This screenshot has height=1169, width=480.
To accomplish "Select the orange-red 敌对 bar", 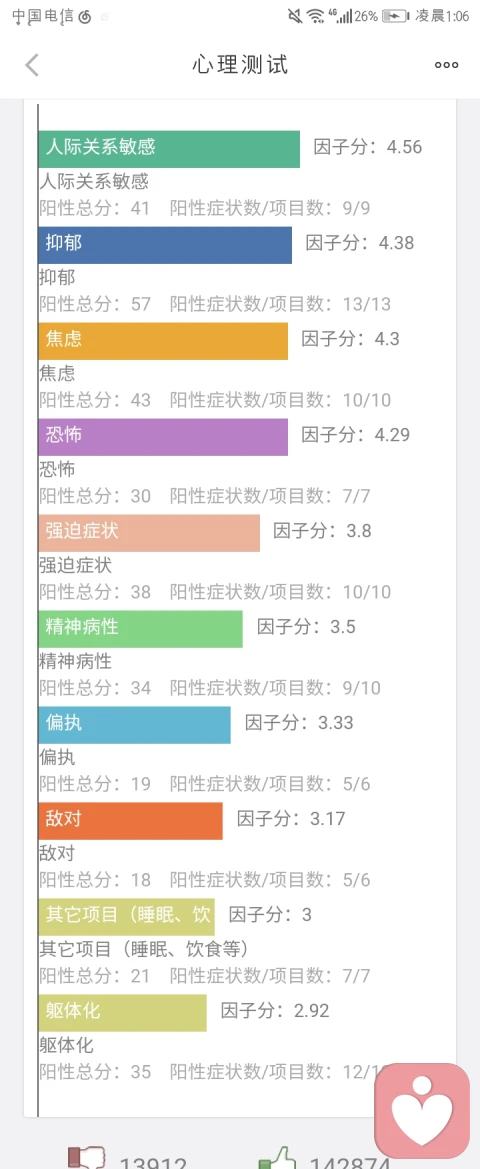I will 130,821.
